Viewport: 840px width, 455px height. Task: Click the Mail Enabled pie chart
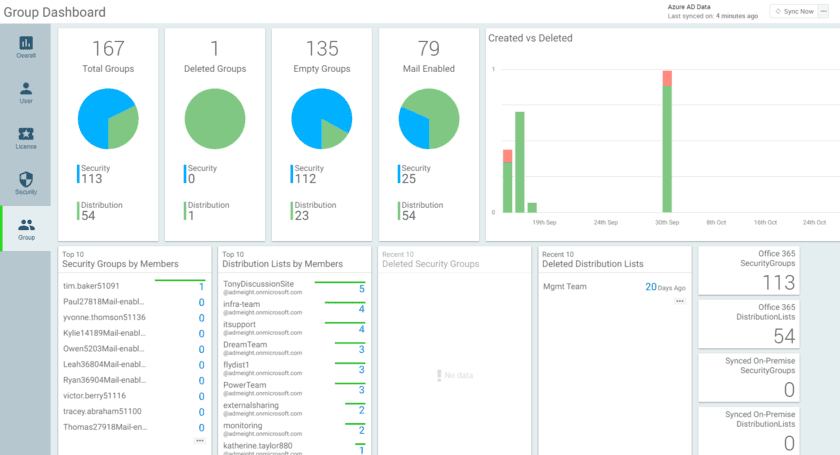point(428,118)
